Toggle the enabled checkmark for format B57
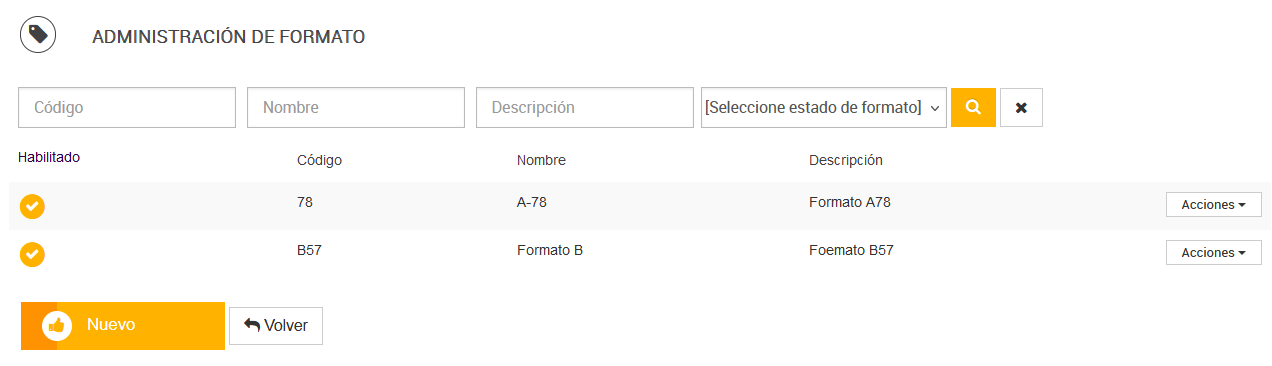Image resolution: width=1272 pixels, height=366 pixels. pyautogui.click(x=32, y=254)
